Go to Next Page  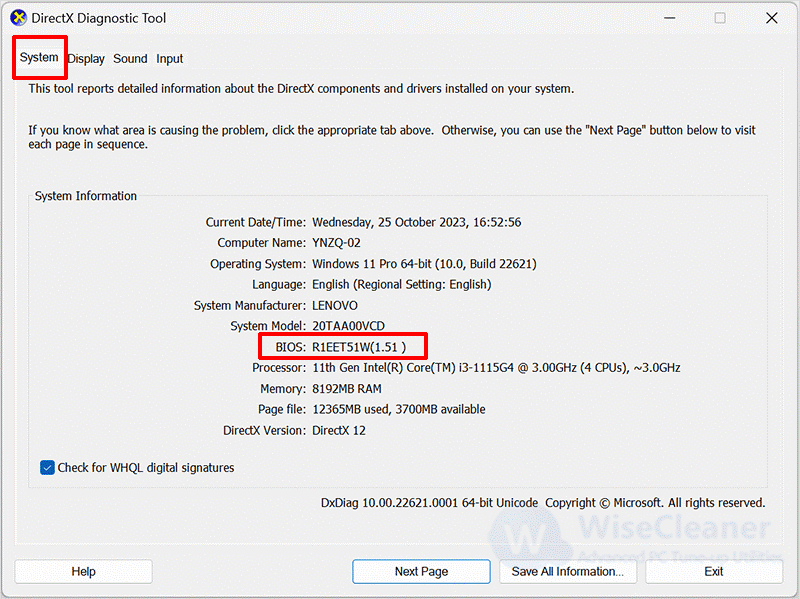click(421, 571)
